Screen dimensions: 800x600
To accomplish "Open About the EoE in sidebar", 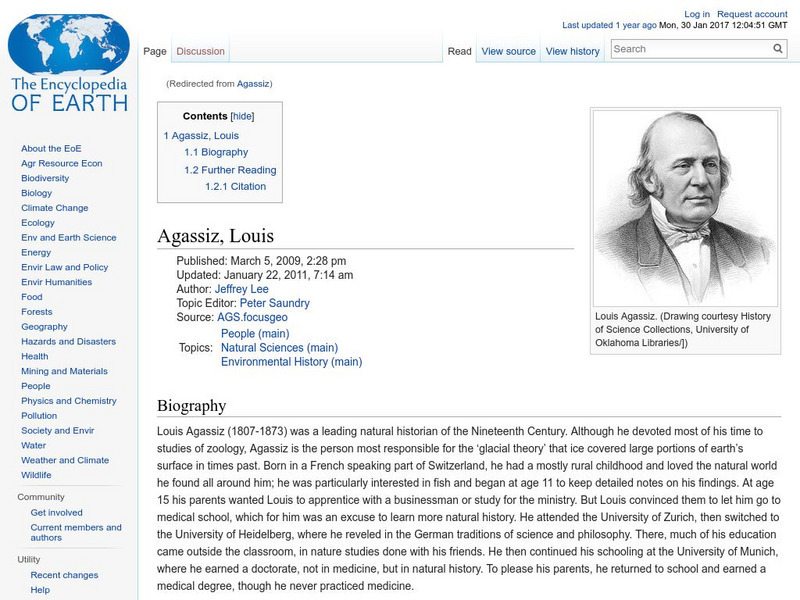I will click(x=51, y=148).
